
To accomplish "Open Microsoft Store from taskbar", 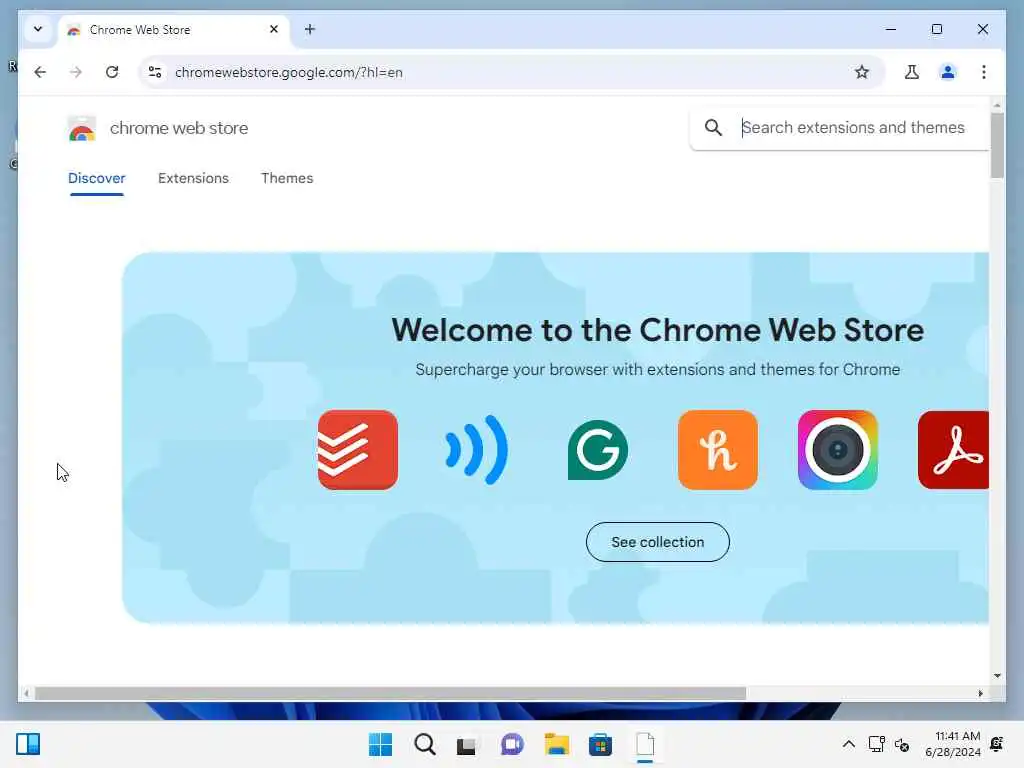I will tap(600, 744).
